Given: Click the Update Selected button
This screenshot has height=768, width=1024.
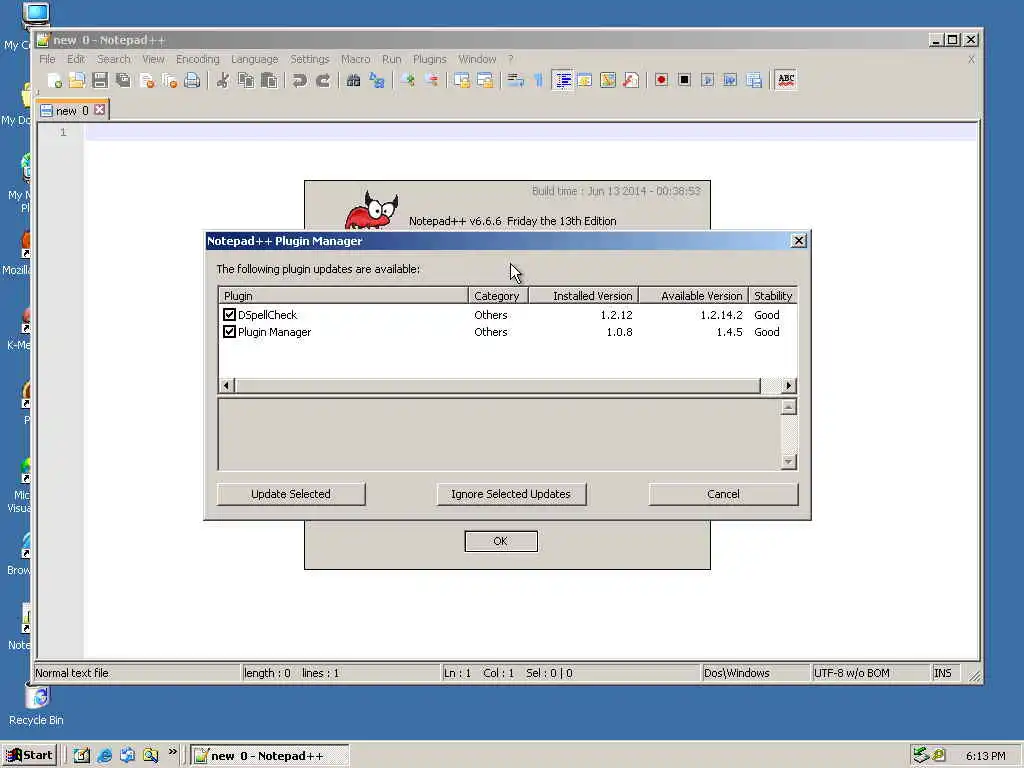Looking at the screenshot, I should 291,494.
